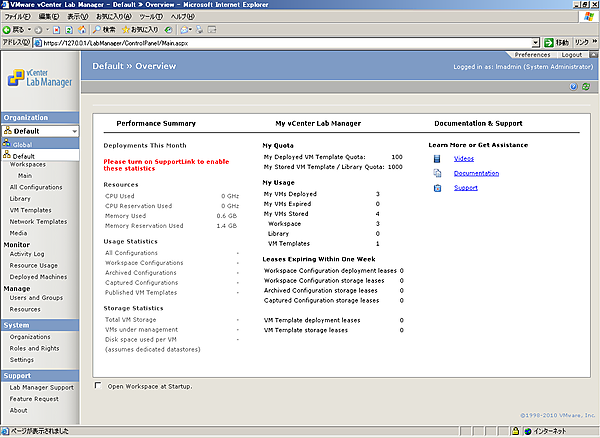Click the Logout link
The height and width of the screenshot is (438, 600).
pyautogui.click(x=572, y=55)
